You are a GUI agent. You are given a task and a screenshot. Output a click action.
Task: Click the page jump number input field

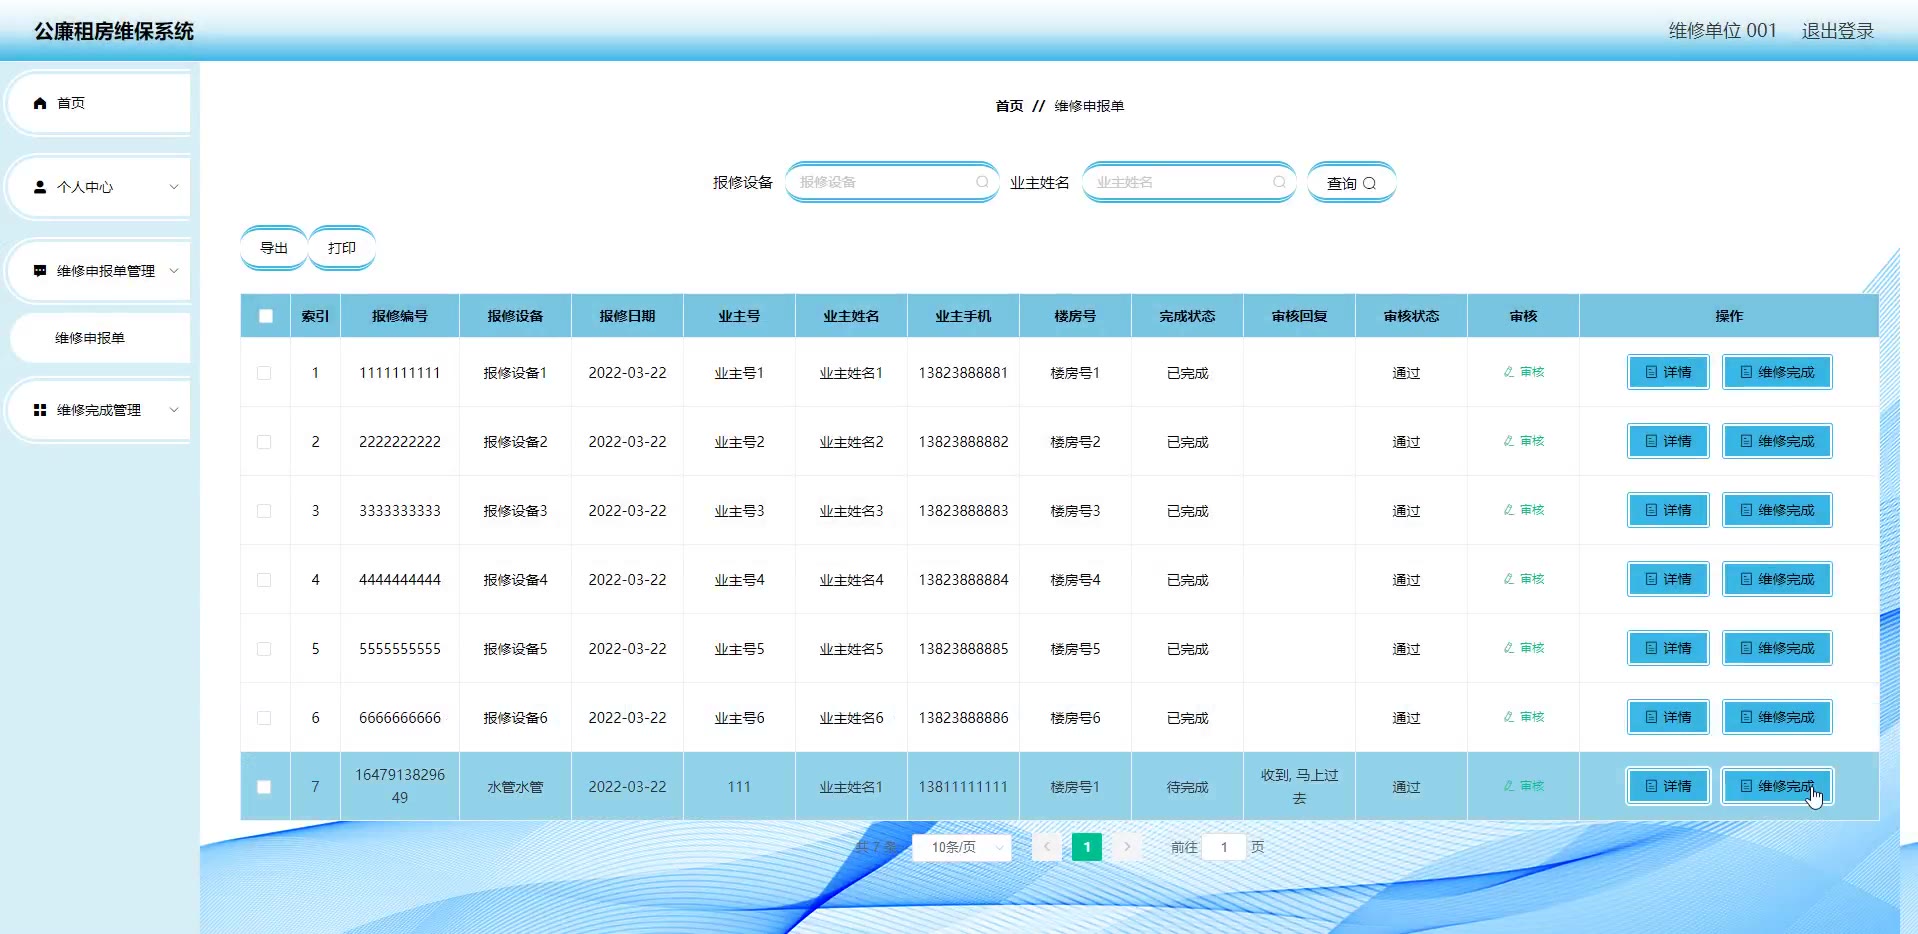(x=1223, y=847)
